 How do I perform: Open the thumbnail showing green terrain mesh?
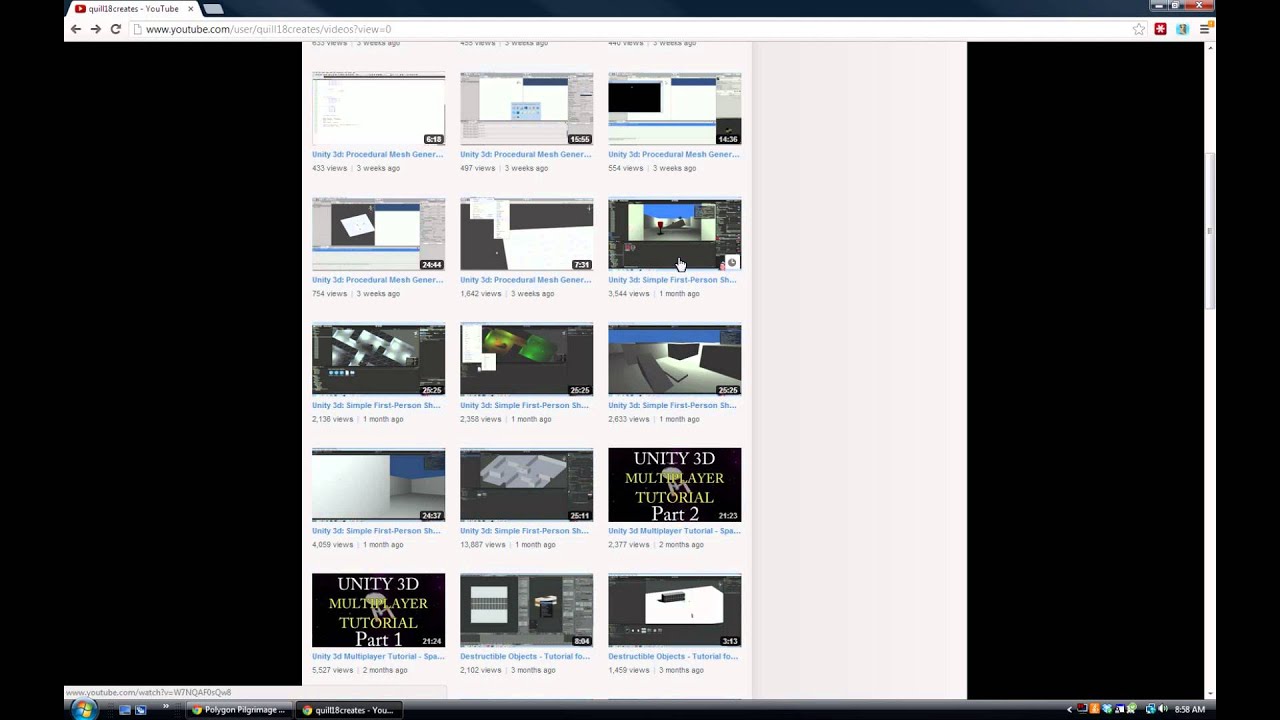pos(526,360)
